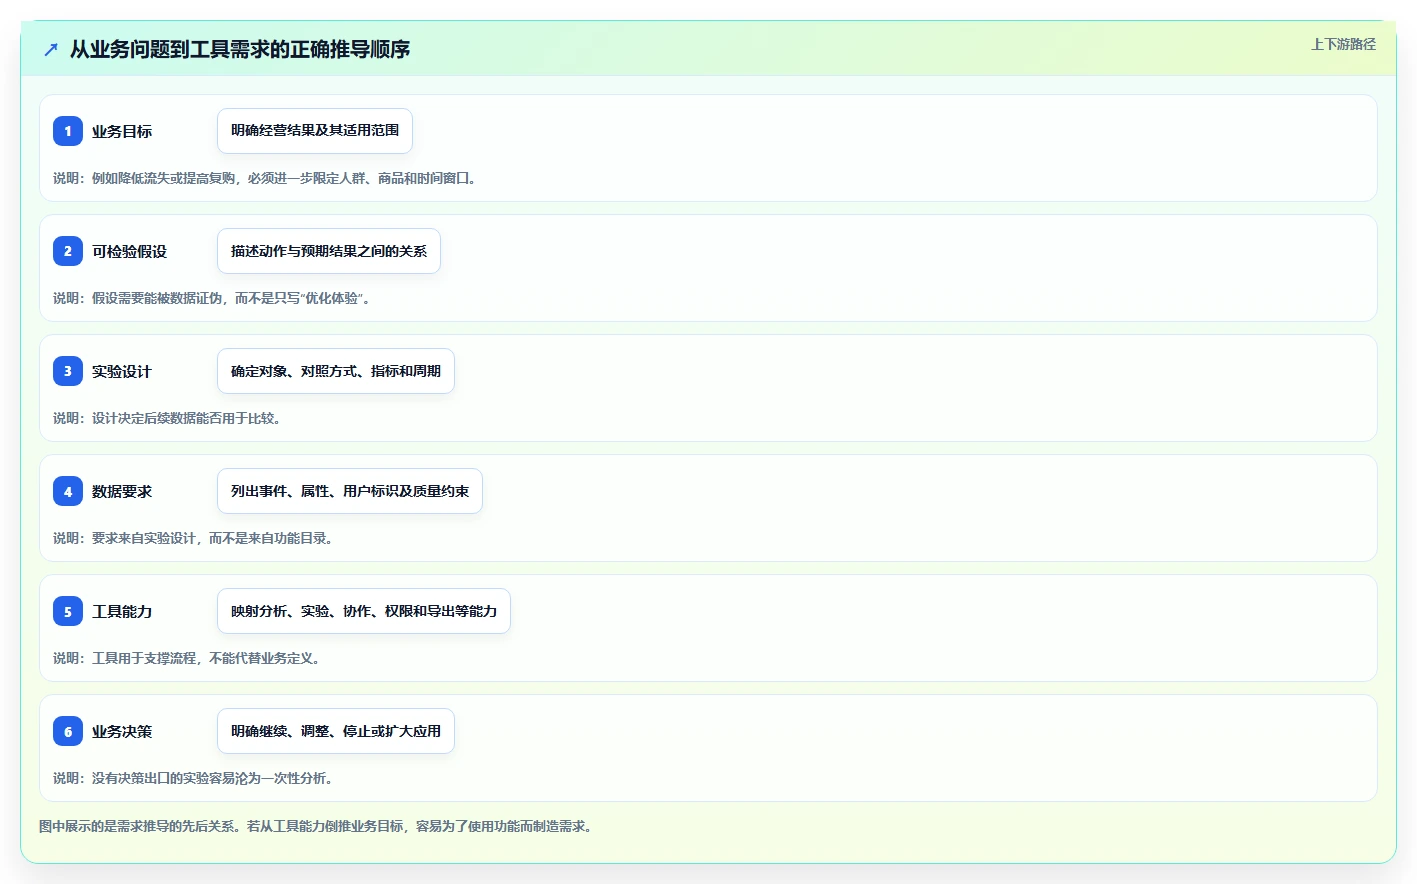Click the 业务决策 step label

pos(122,731)
